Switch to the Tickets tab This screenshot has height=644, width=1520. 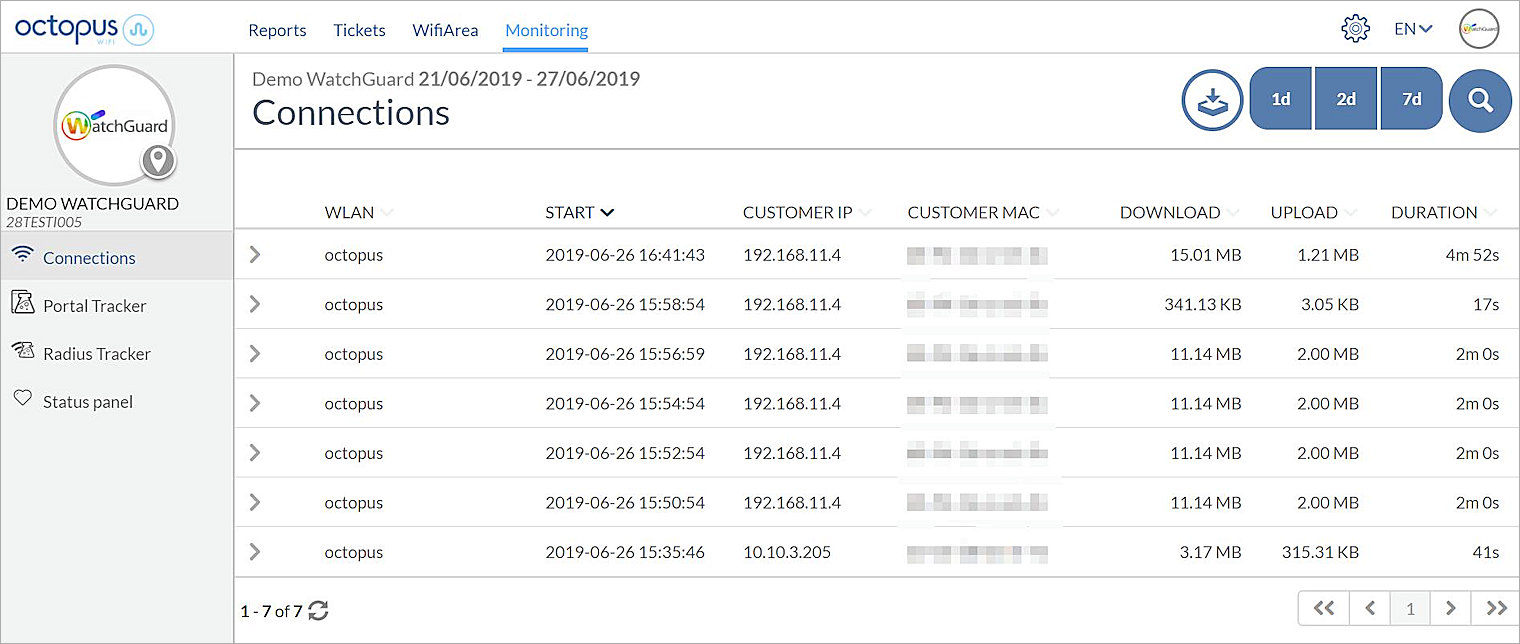click(x=359, y=30)
